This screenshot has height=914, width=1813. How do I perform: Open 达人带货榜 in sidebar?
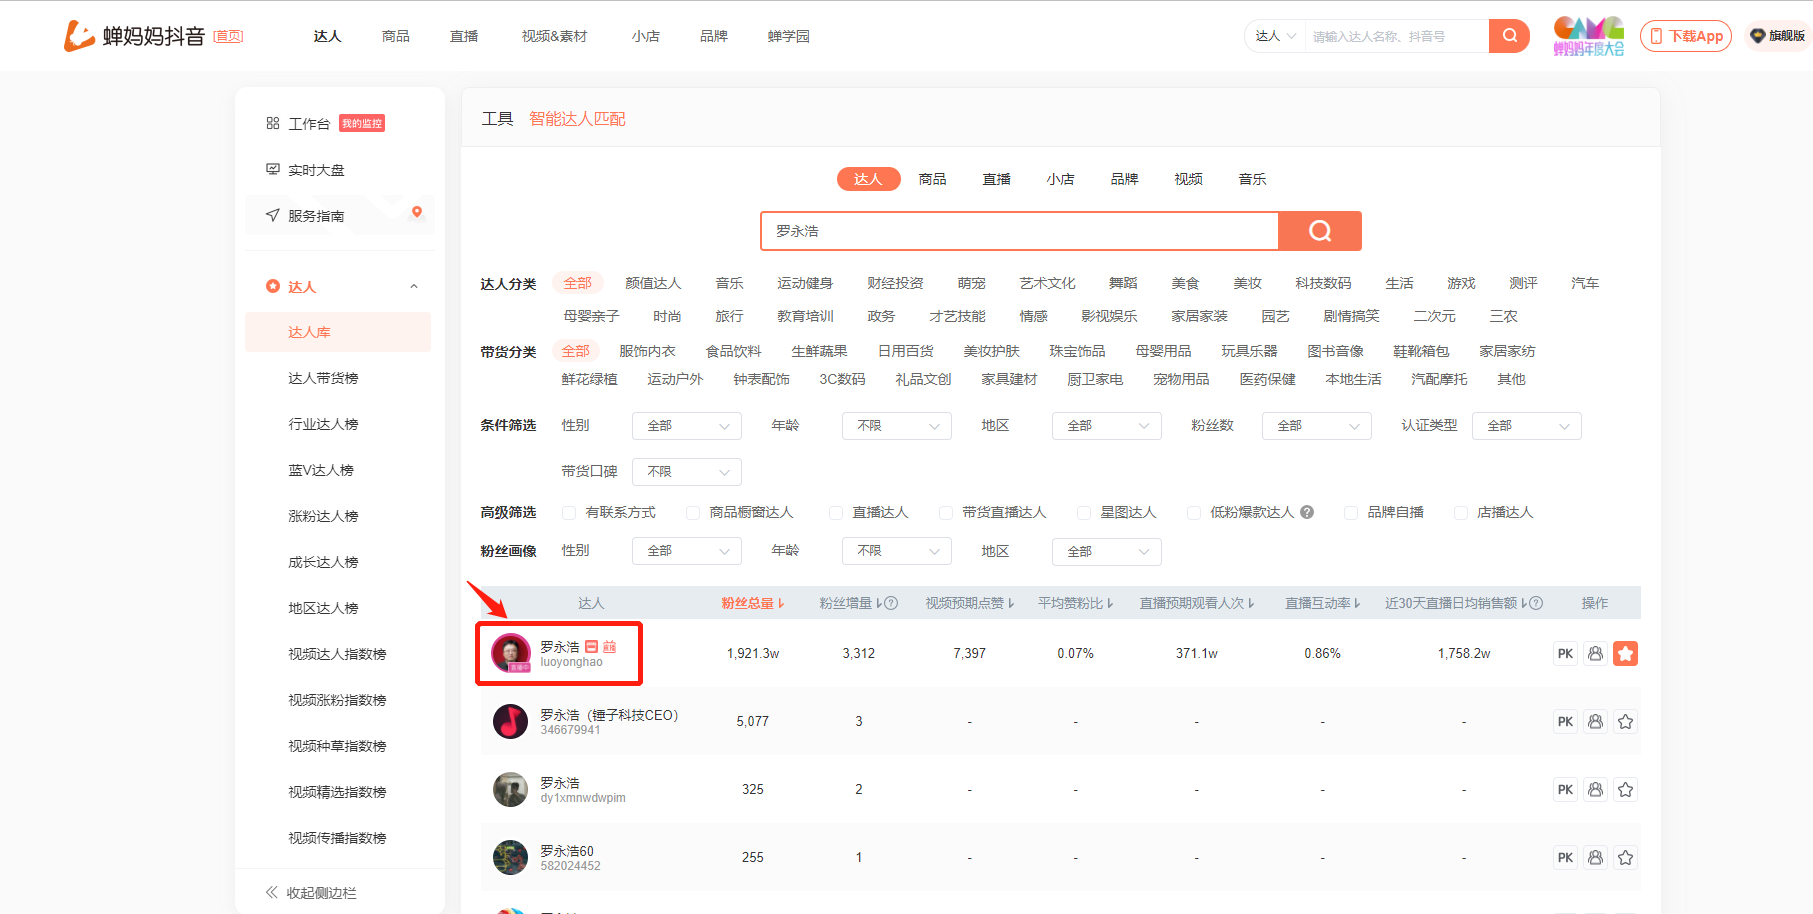click(323, 378)
